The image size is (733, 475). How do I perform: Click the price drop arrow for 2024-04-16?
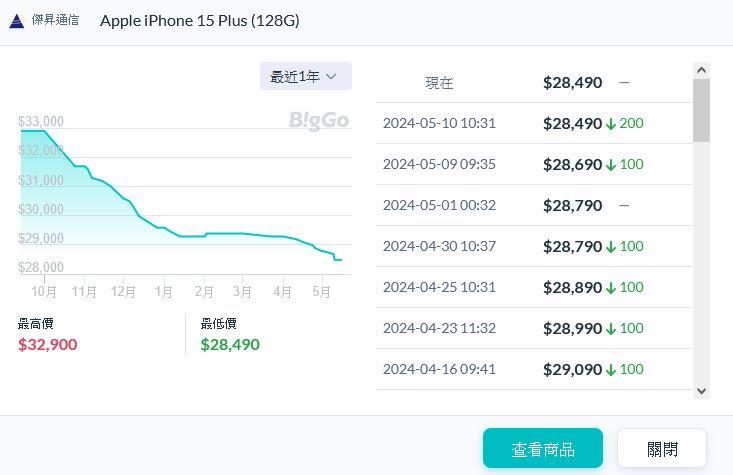[x=610, y=370]
